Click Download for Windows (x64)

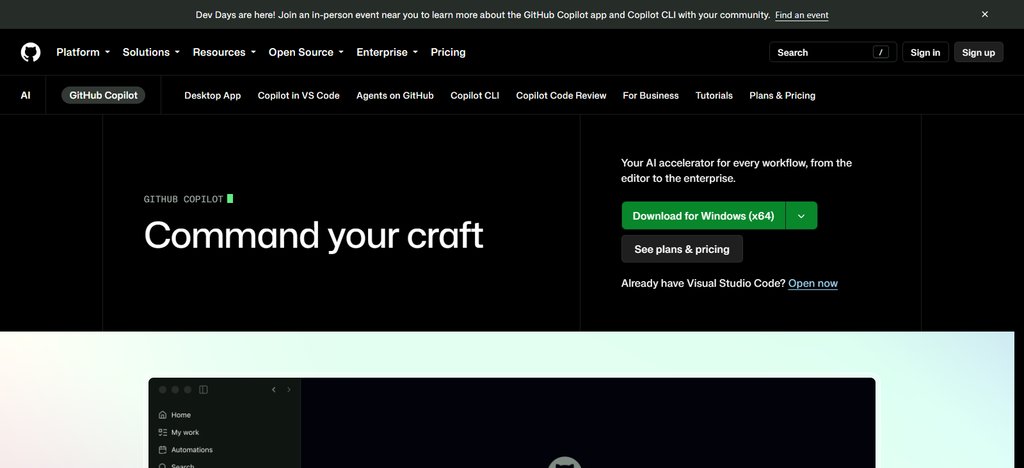(703, 216)
